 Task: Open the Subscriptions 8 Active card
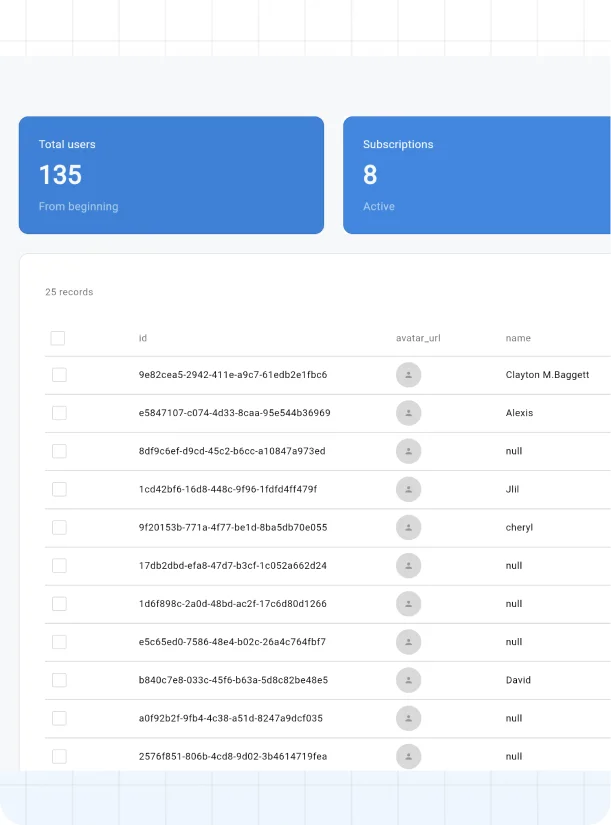click(477, 175)
